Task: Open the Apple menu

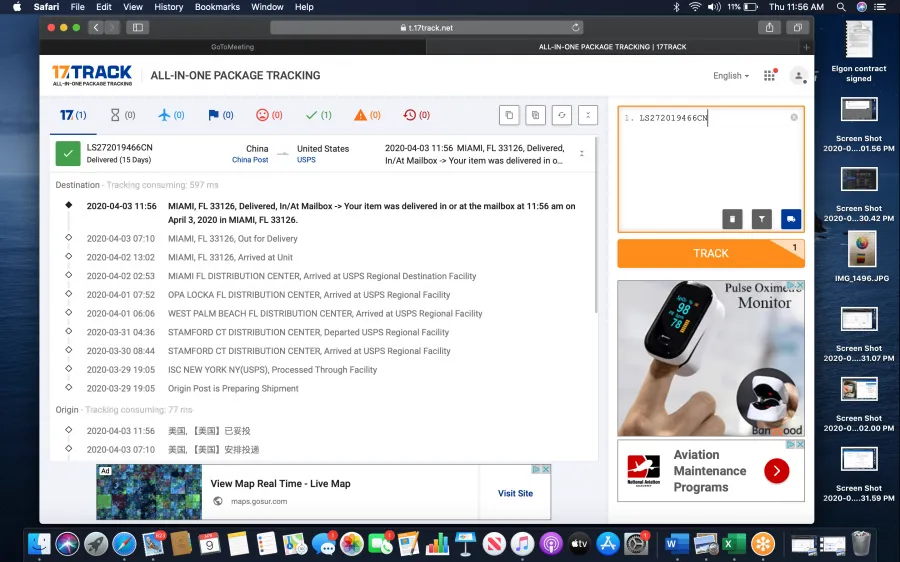Action: tap(17, 7)
